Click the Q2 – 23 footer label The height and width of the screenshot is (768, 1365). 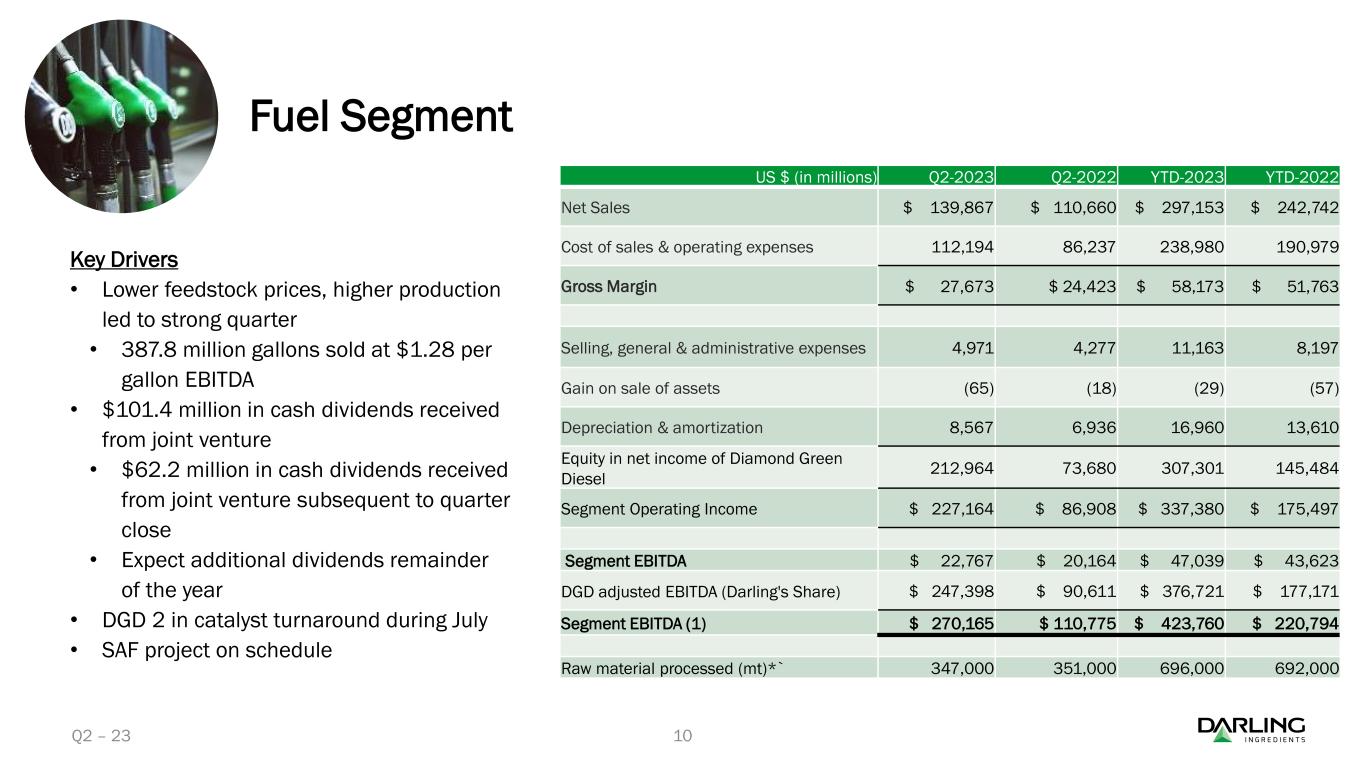[x=101, y=736]
